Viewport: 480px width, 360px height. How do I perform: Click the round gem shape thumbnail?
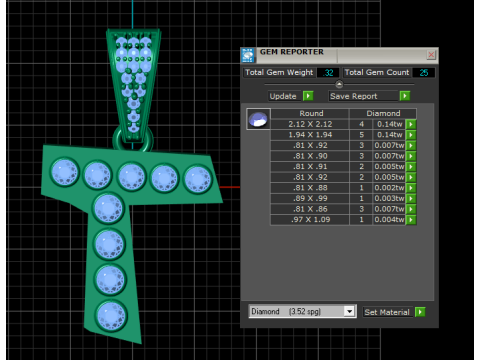pos(258,119)
